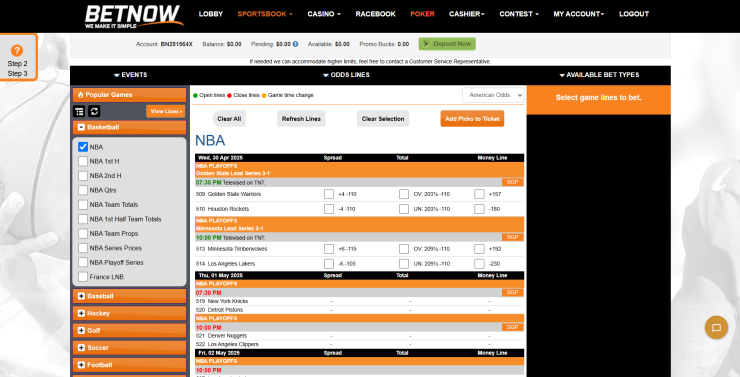Click the NBA heading above the odds
This screenshot has height=377, width=740.
(x=210, y=141)
